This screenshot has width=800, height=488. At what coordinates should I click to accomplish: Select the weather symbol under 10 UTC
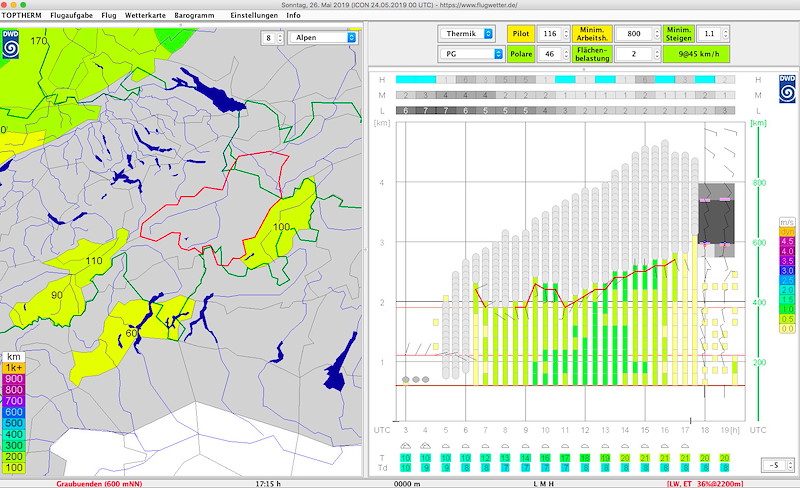point(545,446)
